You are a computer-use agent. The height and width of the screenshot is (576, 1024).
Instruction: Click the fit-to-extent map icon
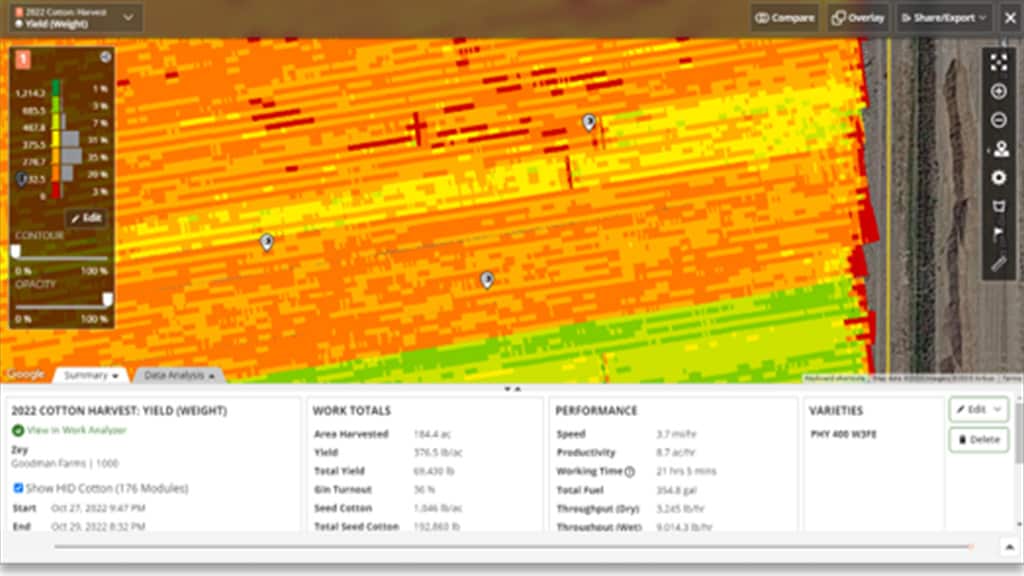pyautogui.click(x=999, y=63)
